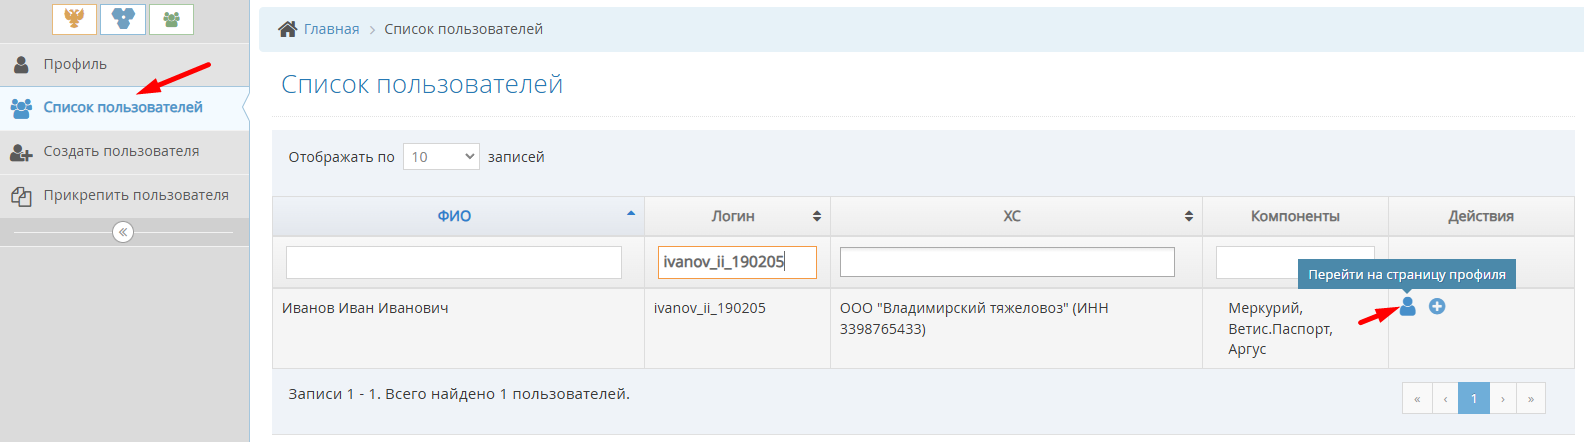
Task: Open Прикрепить пользователя menu item
Action: pos(136,195)
